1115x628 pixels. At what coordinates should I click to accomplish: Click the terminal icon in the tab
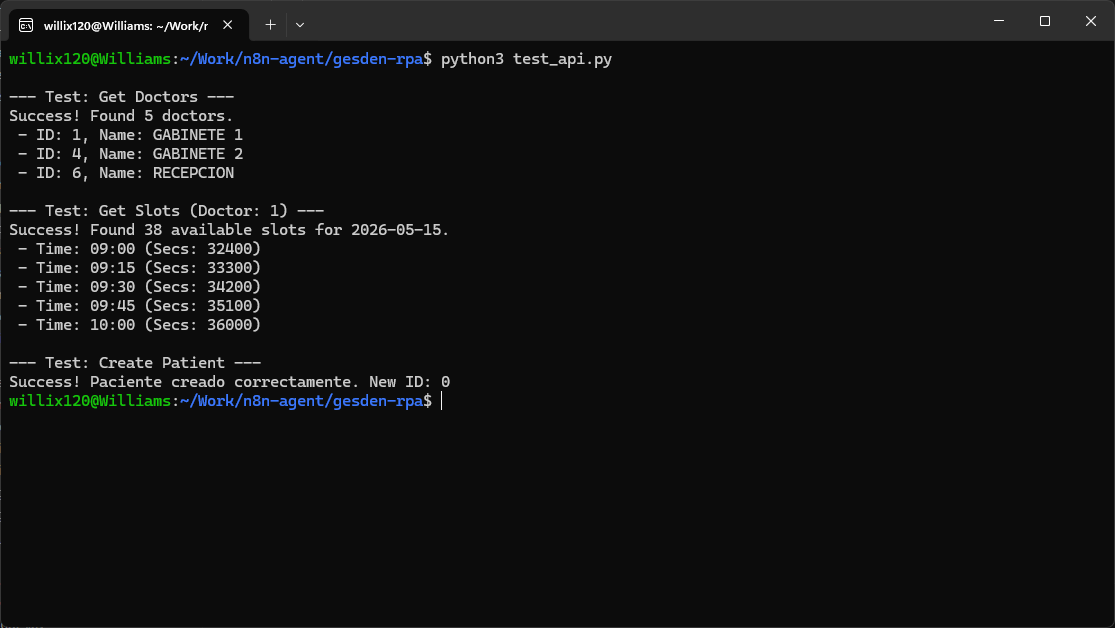pyautogui.click(x=26, y=26)
